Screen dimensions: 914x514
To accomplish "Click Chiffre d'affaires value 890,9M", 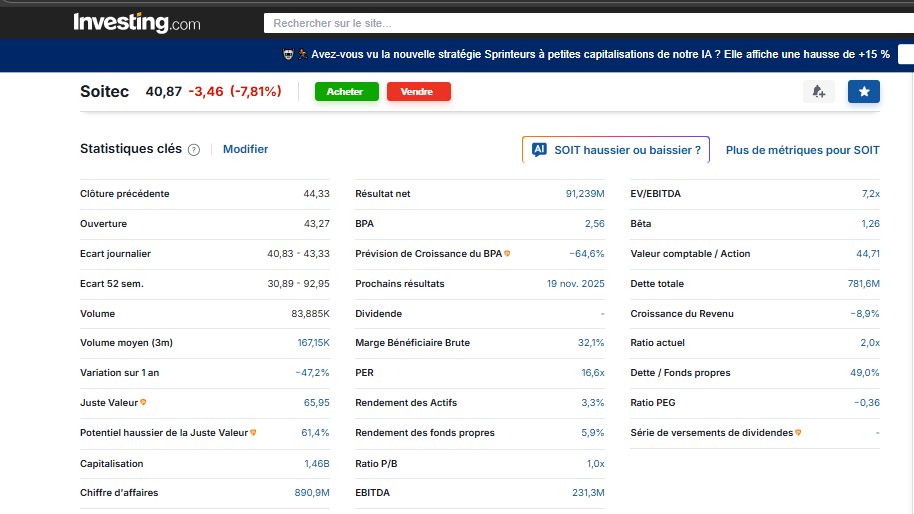I will pyautogui.click(x=312, y=492).
